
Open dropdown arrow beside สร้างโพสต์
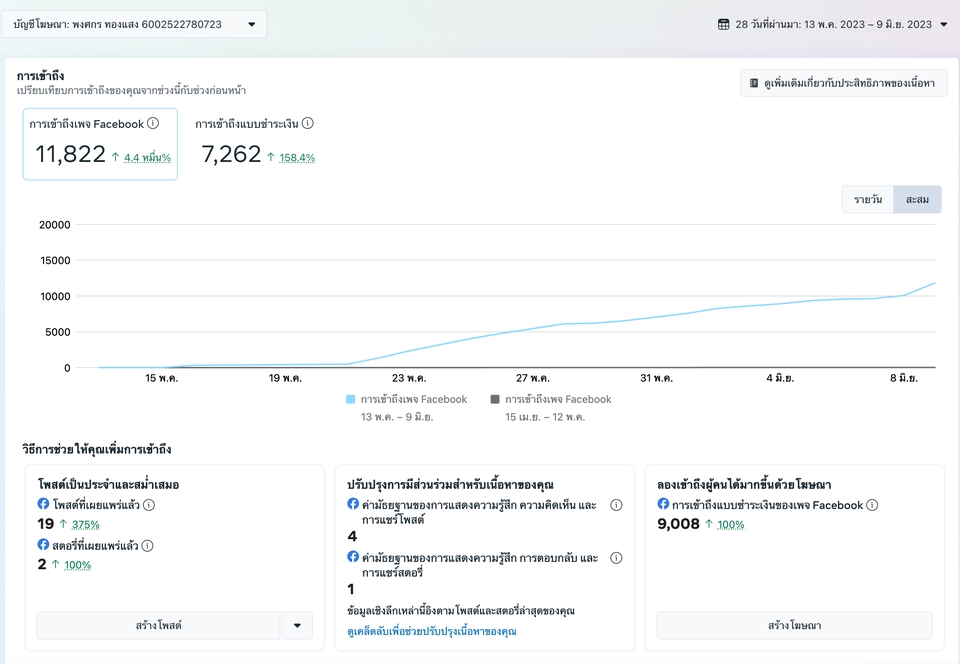point(297,625)
